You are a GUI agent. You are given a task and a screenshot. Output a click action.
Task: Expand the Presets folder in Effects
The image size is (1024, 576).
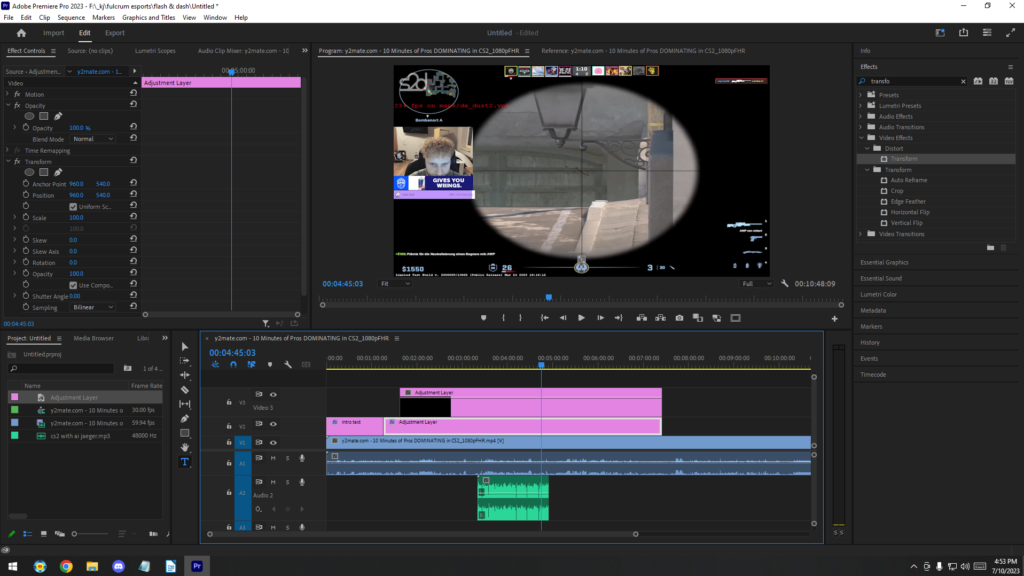861,95
